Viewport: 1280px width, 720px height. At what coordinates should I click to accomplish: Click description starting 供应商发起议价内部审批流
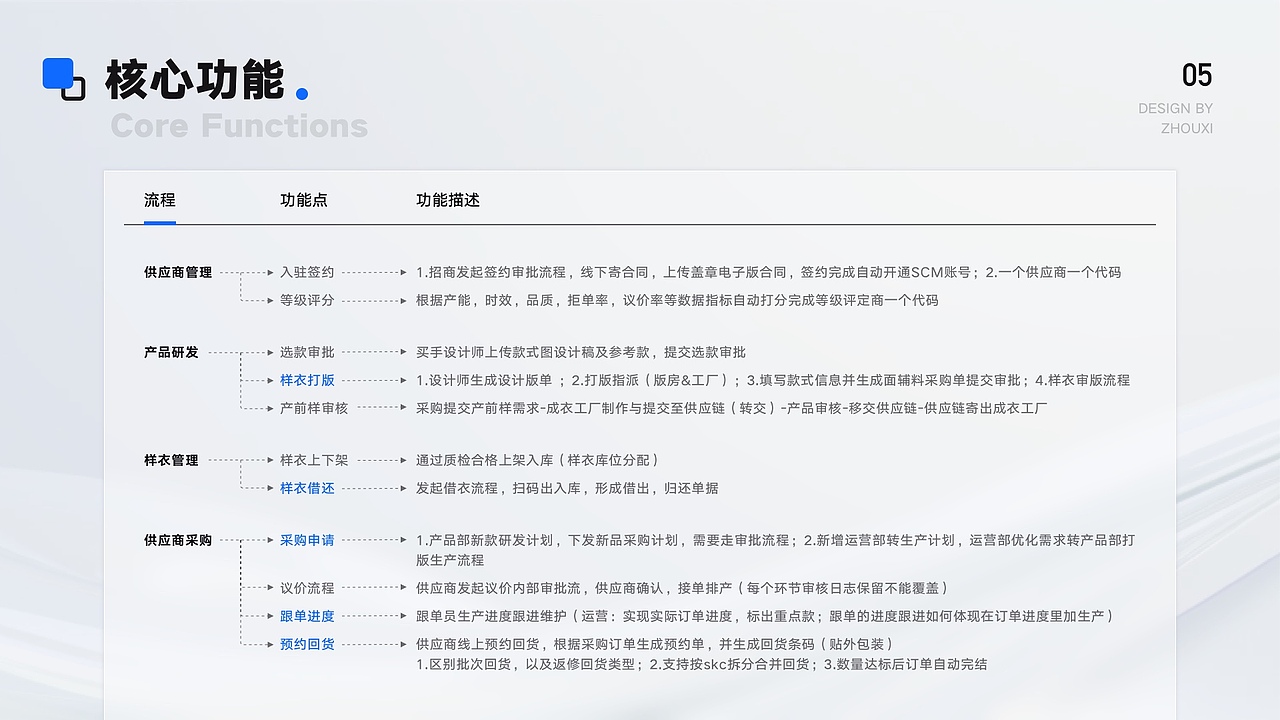682,588
